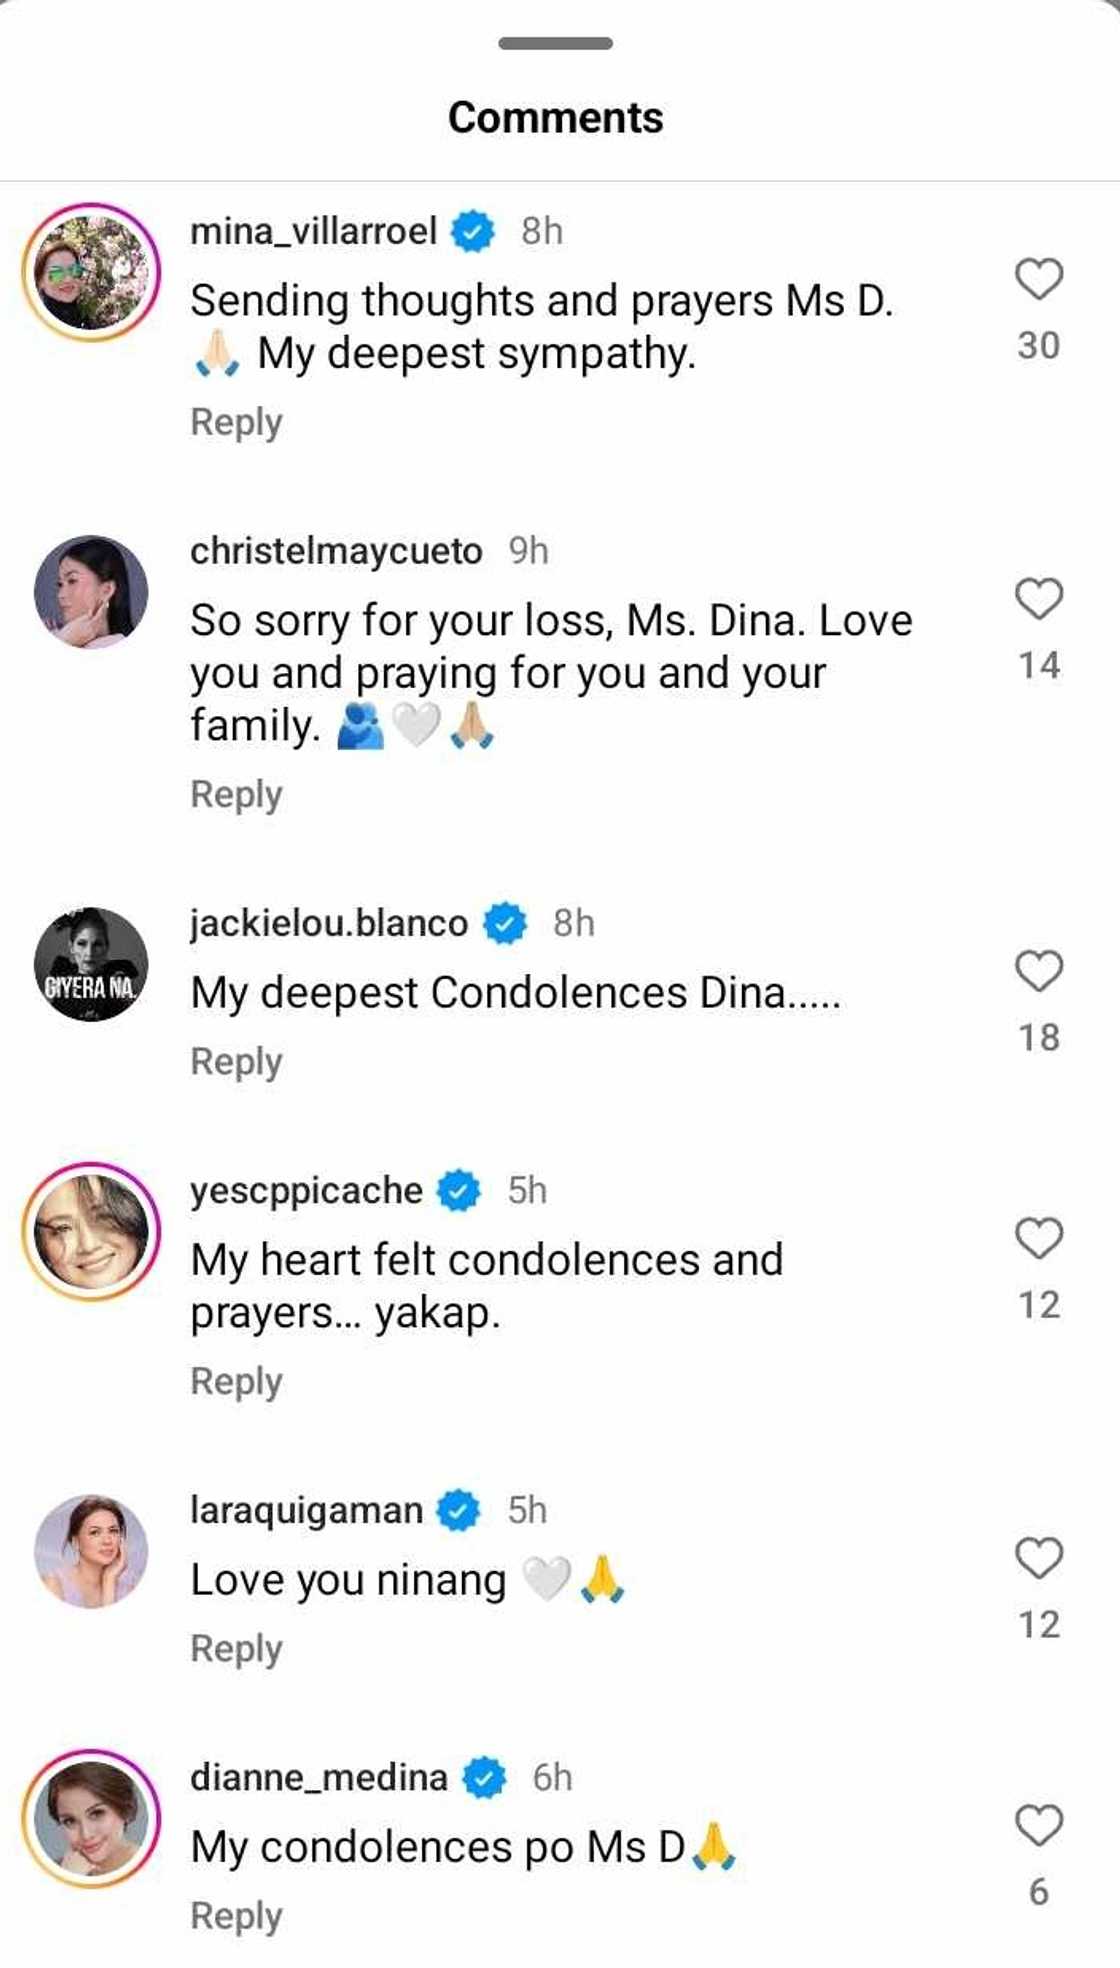Hit Reply below laraquigaman's comment

236,1649
